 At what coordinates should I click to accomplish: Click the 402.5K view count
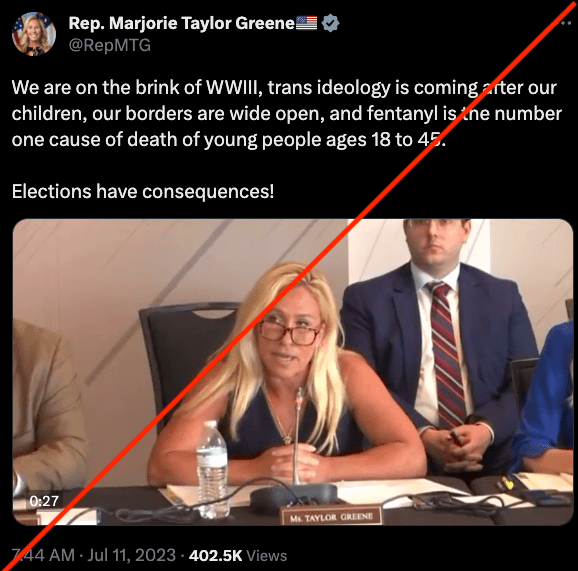pos(215,556)
